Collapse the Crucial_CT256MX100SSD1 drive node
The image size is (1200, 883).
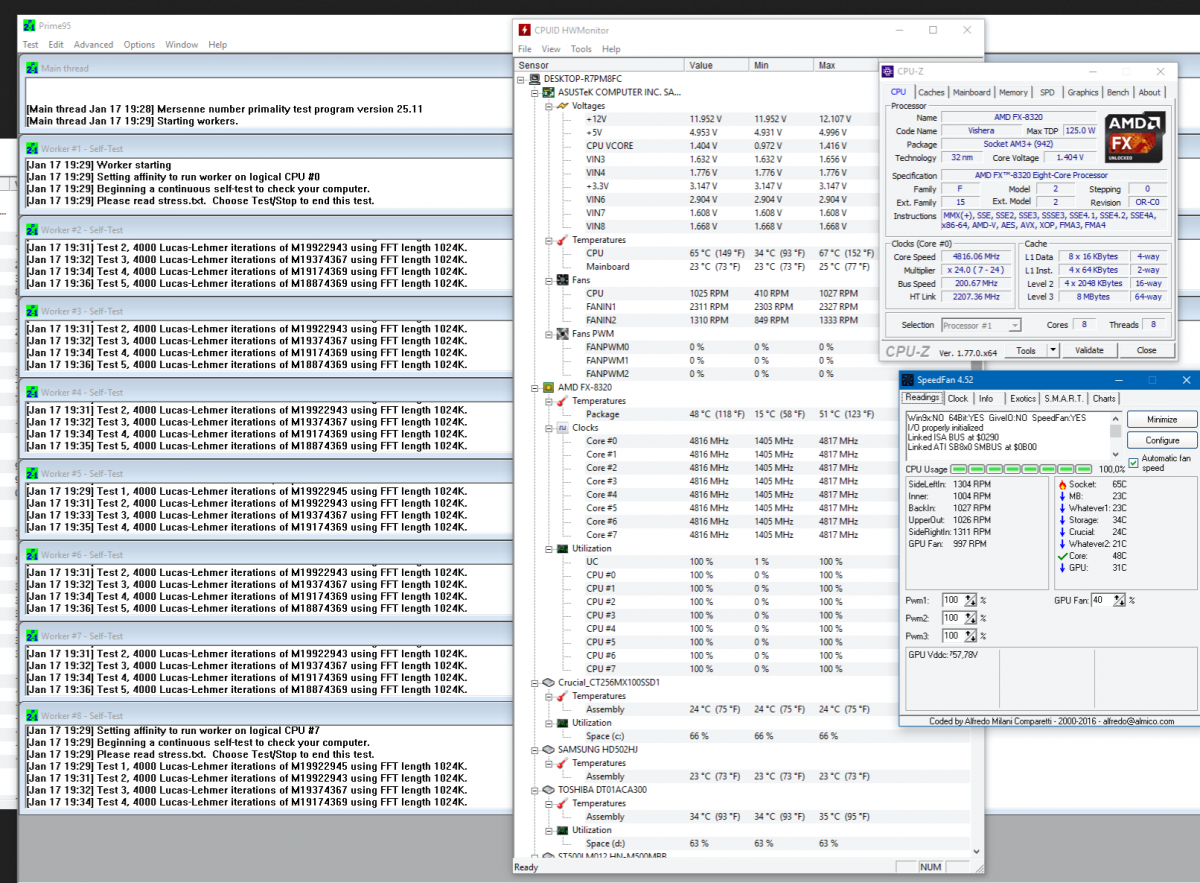point(534,682)
